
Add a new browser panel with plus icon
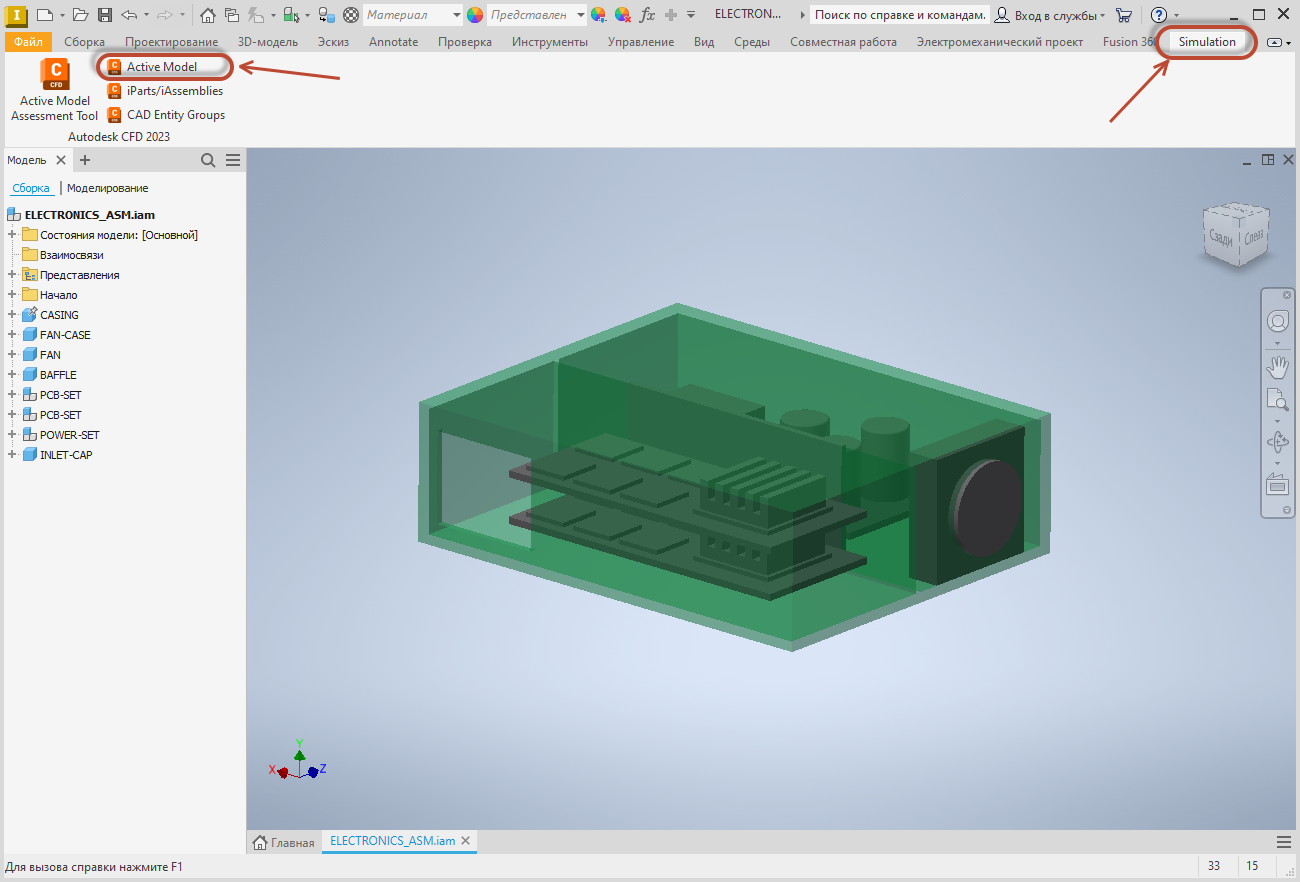pos(85,160)
